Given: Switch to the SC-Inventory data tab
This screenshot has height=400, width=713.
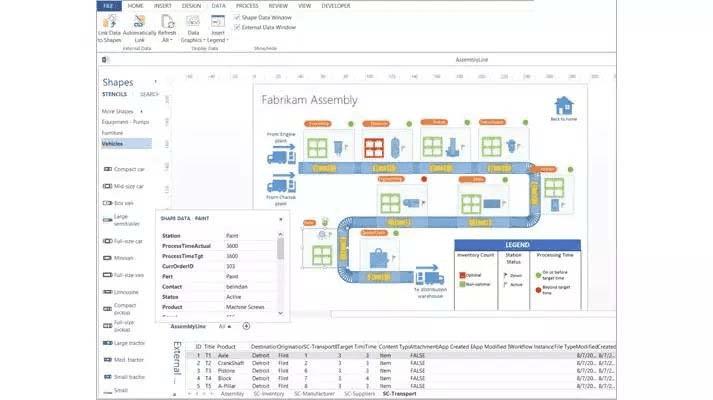Looking at the screenshot, I should click(x=269, y=394).
